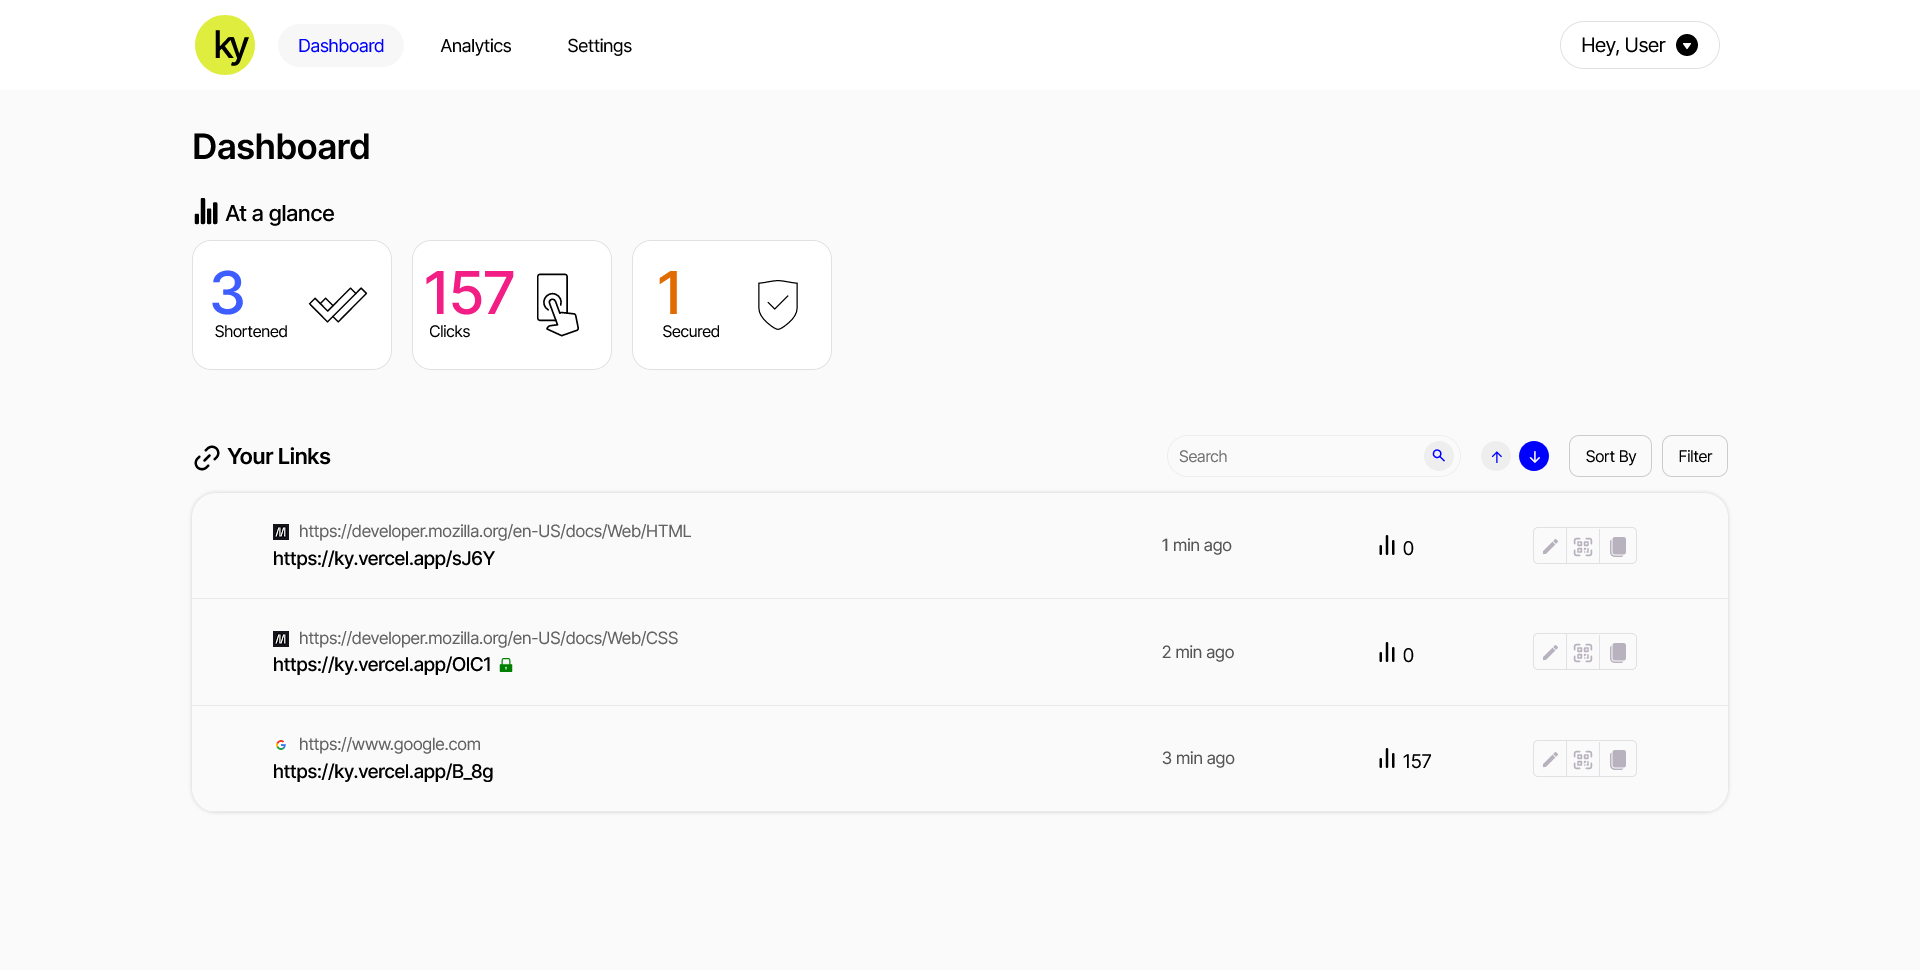The width and height of the screenshot is (1920, 978).
Task: Click the search magnifier icon in the search bar
Action: click(x=1439, y=455)
